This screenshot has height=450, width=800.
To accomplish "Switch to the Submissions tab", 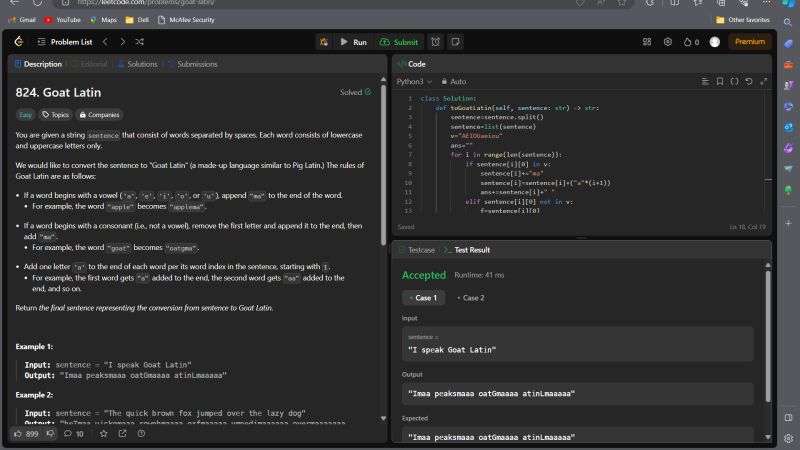I will tap(193, 64).
